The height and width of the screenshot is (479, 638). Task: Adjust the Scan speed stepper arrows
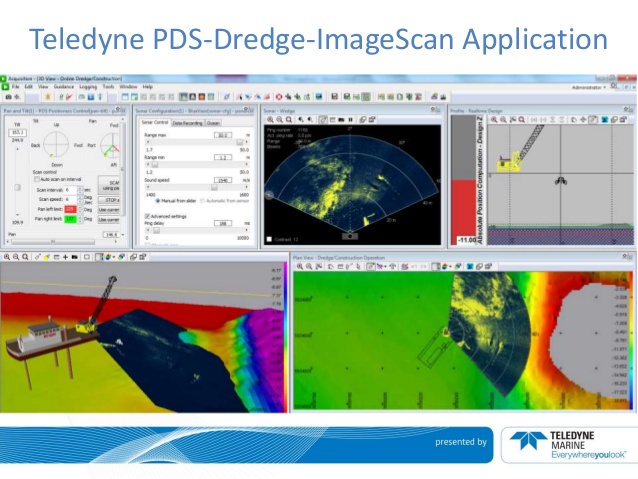(x=80, y=199)
